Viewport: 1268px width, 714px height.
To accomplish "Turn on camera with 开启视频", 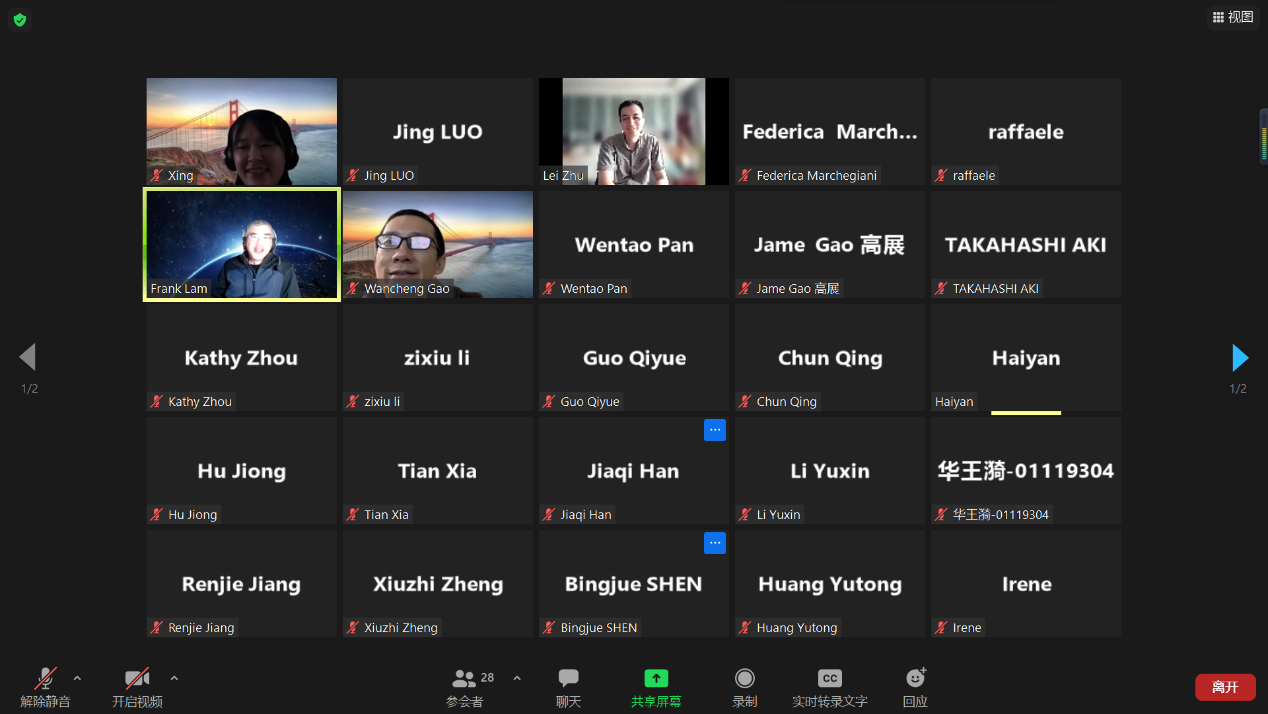I will pos(137,686).
